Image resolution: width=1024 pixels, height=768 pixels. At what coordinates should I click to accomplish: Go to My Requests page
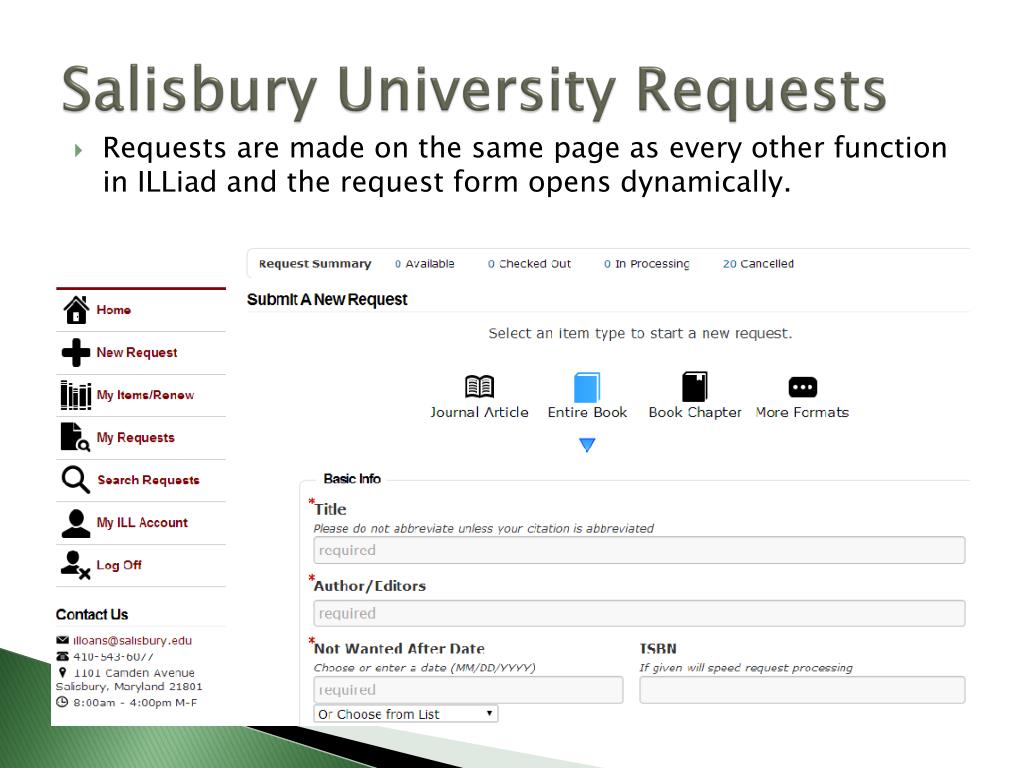(x=136, y=438)
